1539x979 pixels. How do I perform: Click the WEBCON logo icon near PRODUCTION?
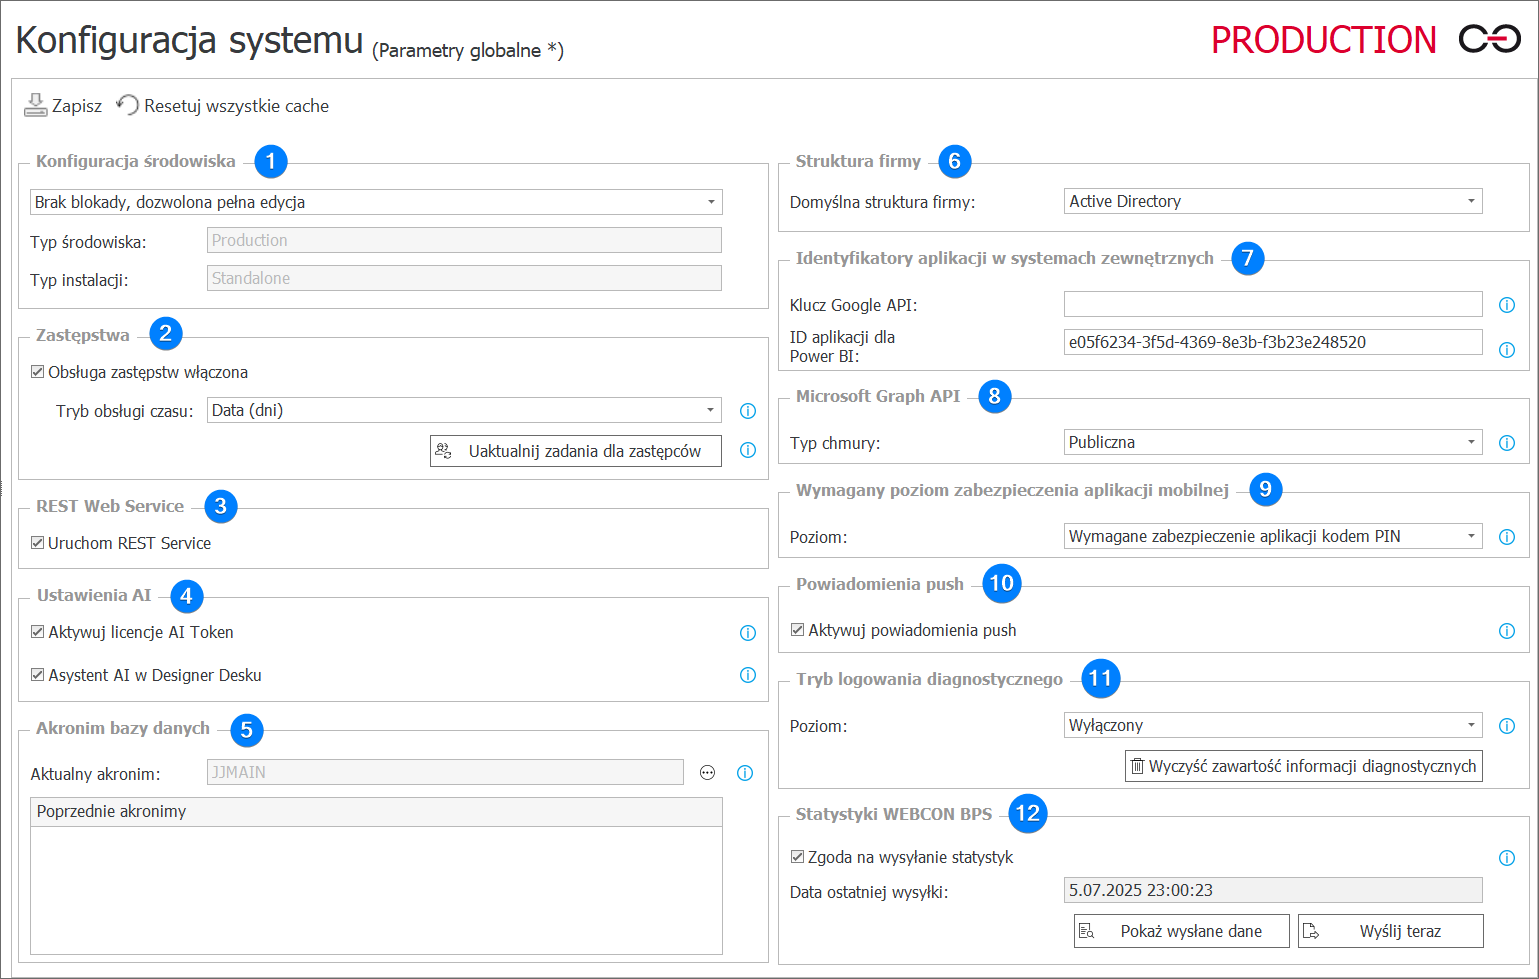(1490, 39)
